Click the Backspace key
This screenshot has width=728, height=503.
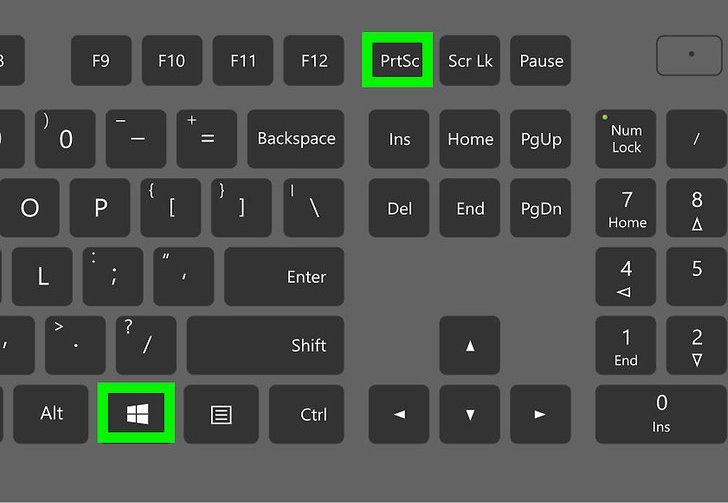pos(296,139)
